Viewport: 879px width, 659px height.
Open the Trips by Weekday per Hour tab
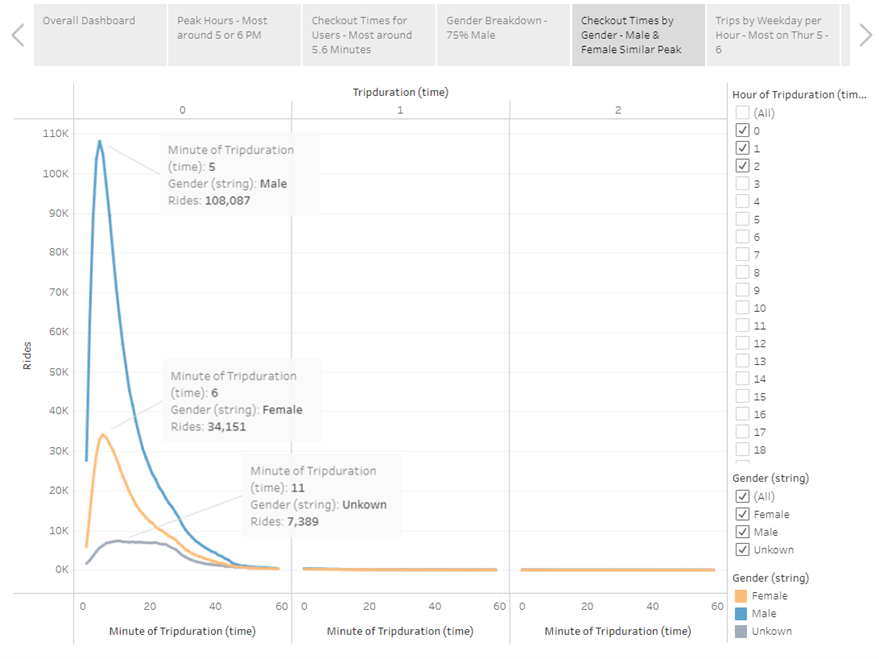point(772,35)
